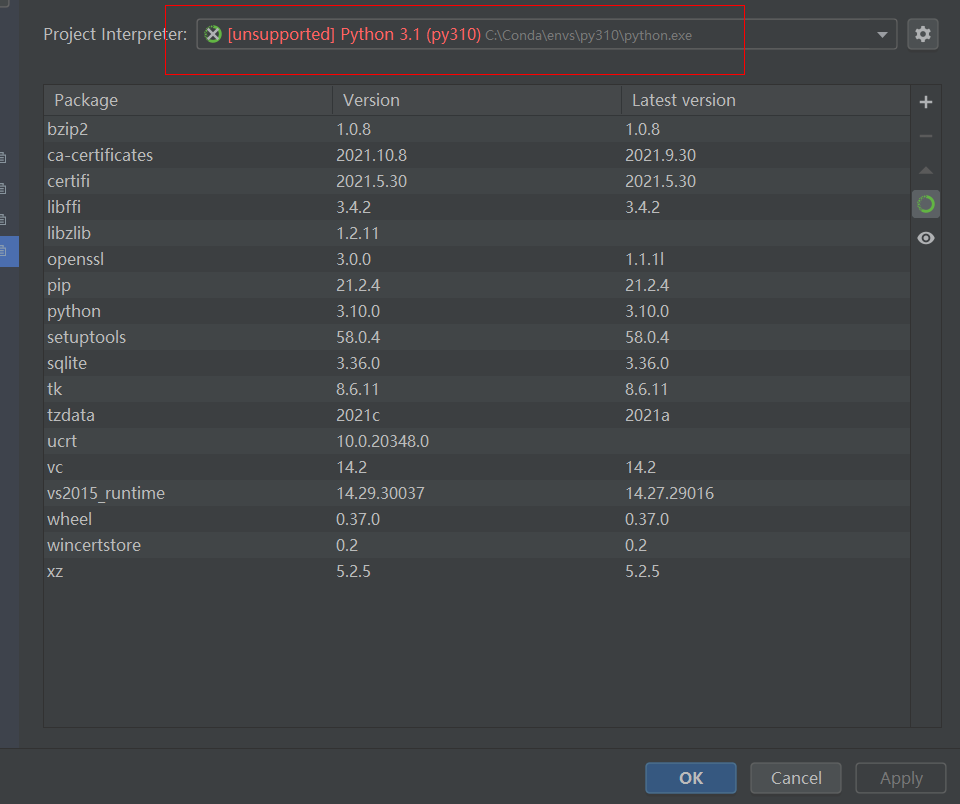960x804 pixels.
Task: Toggle show early releases eye icon
Action: [926, 238]
